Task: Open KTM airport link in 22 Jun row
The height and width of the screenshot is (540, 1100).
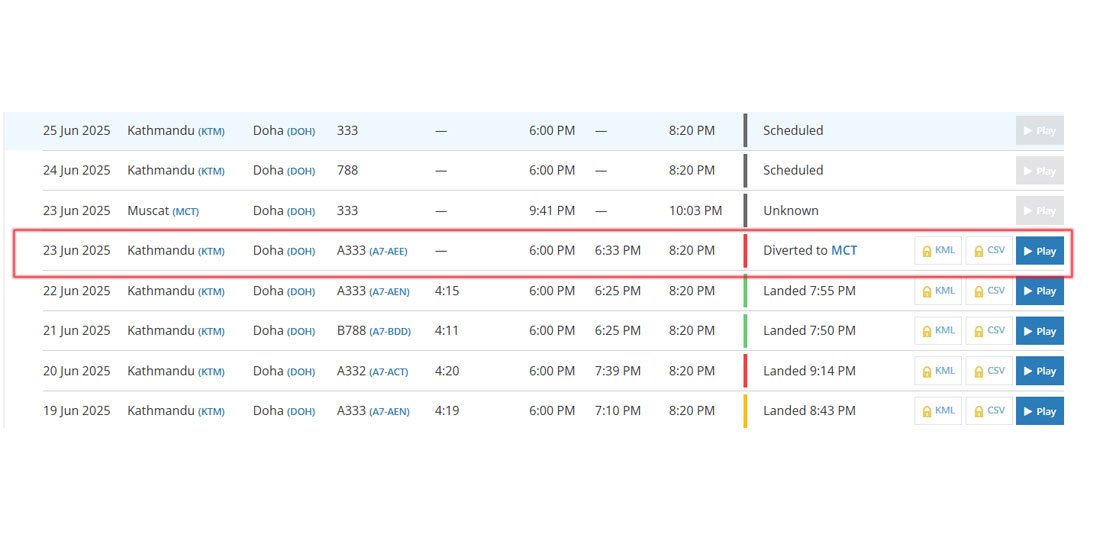Action: point(211,292)
